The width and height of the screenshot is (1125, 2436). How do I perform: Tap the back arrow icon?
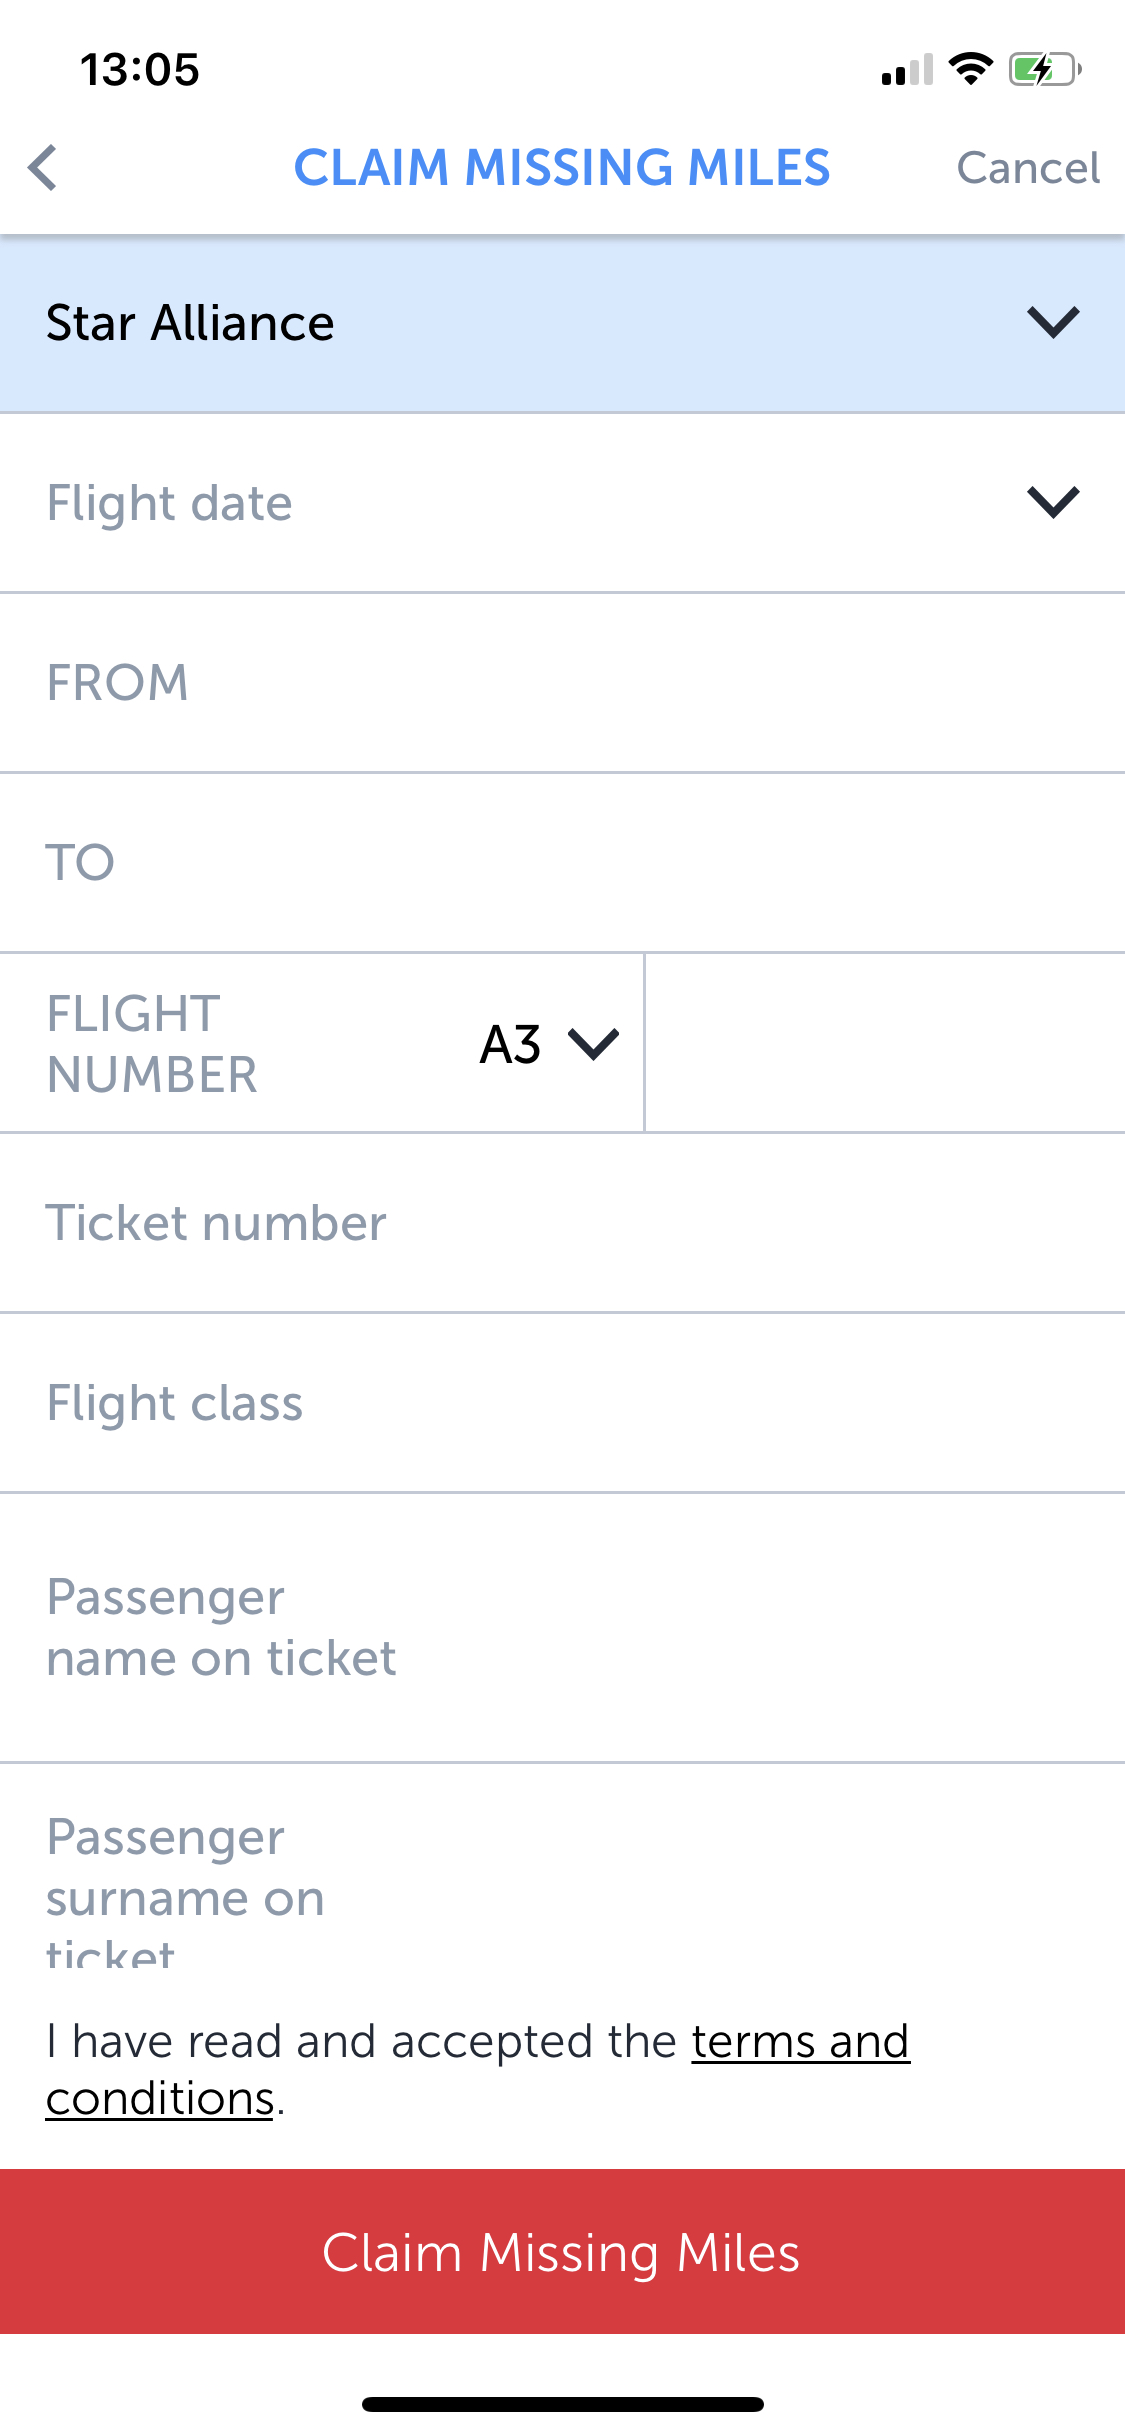tap(42, 167)
